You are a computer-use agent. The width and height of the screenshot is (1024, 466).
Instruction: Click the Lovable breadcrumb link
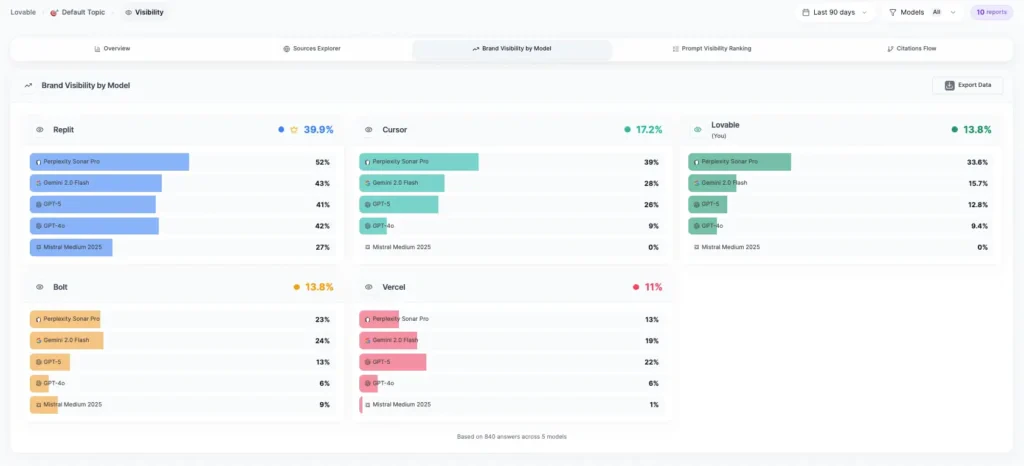23,12
